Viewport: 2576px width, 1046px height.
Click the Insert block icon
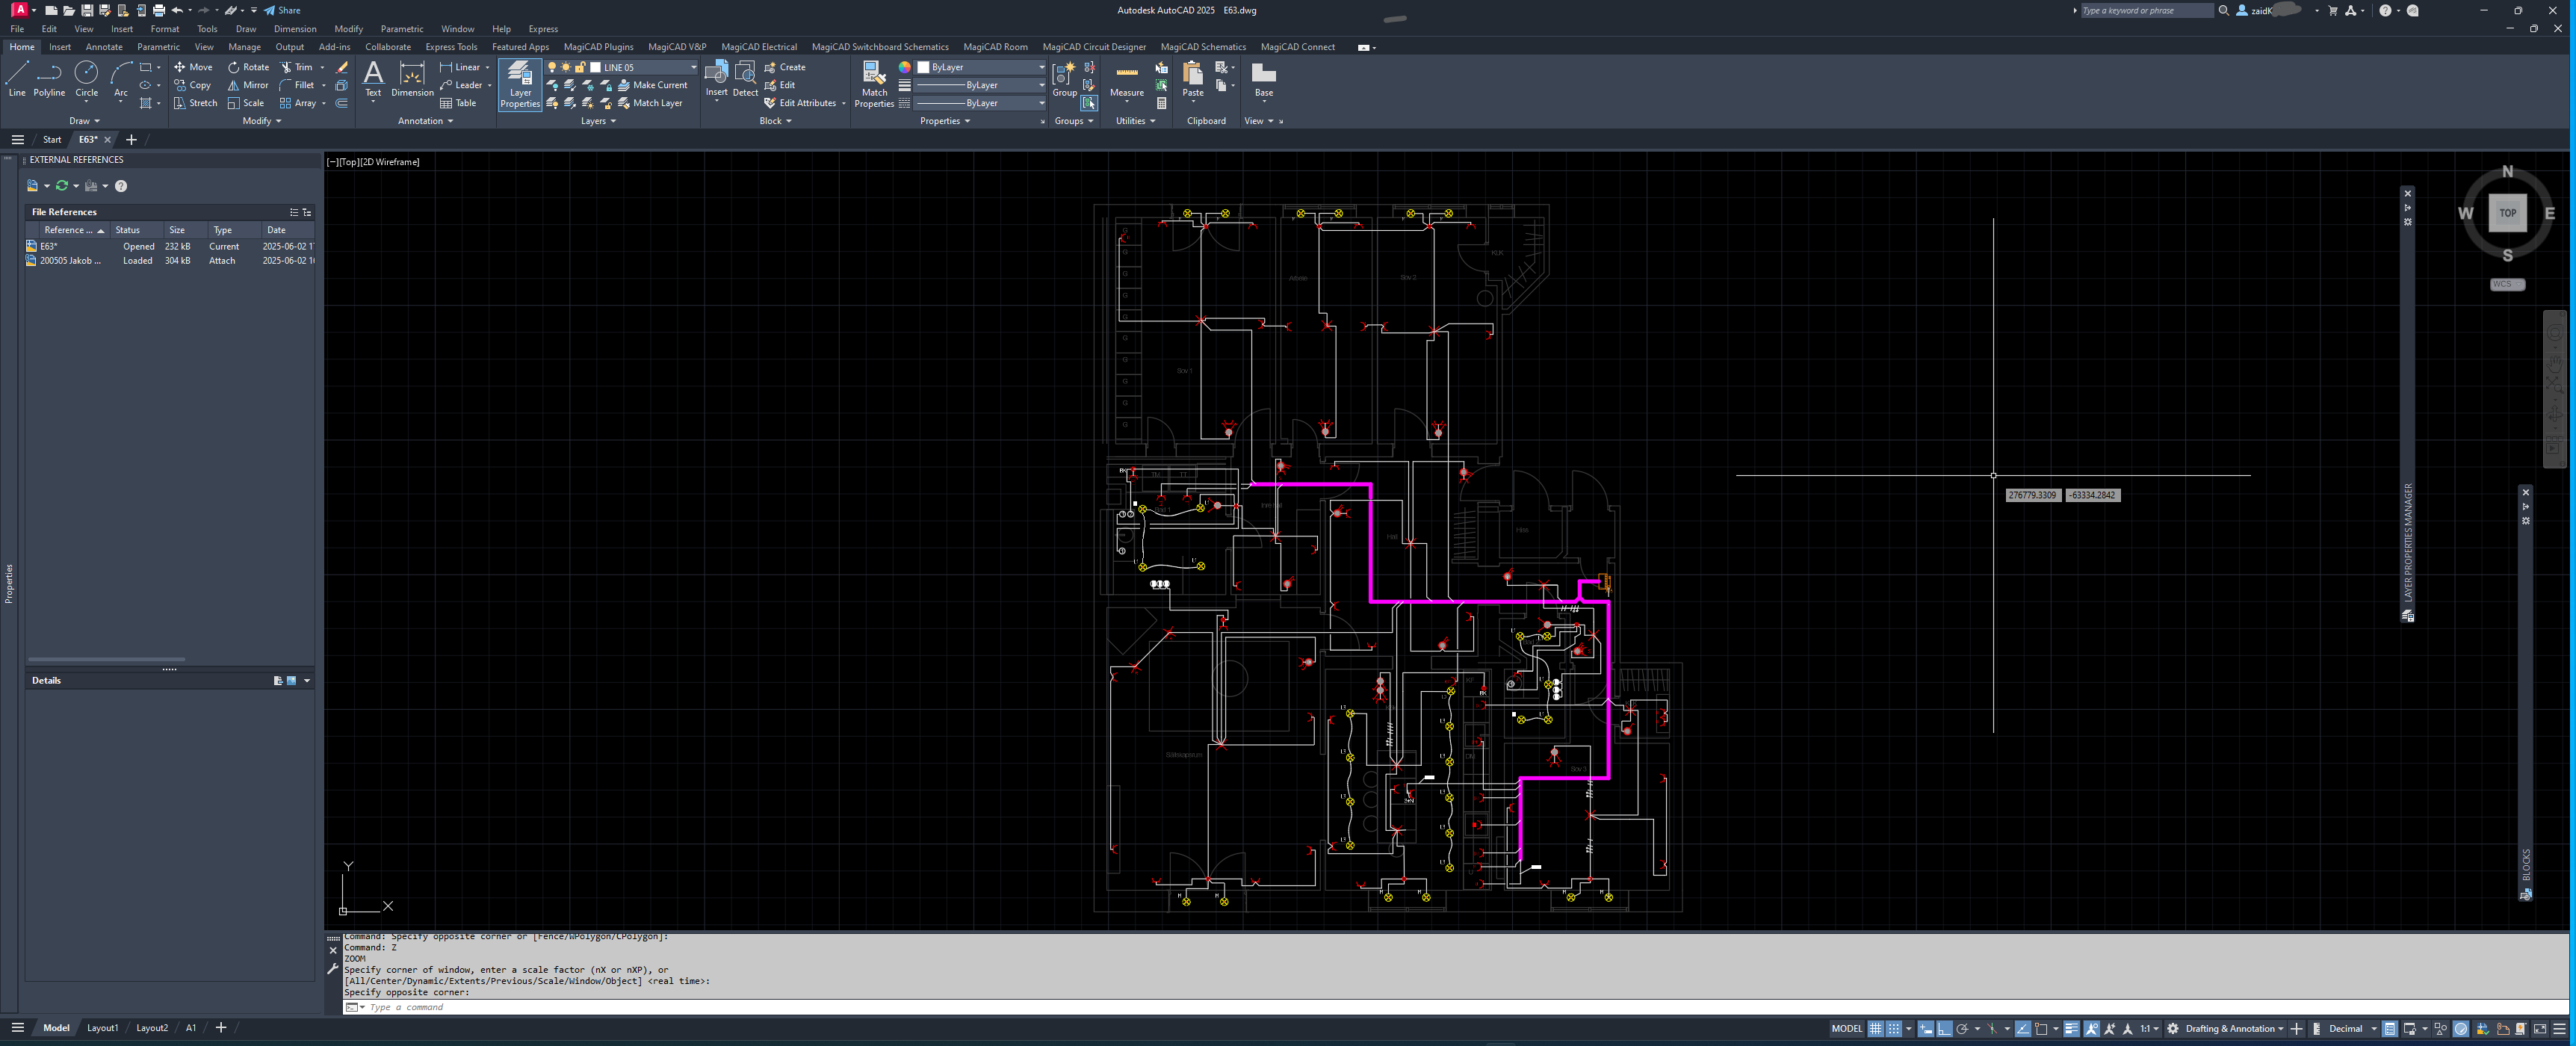pos(716,78)
